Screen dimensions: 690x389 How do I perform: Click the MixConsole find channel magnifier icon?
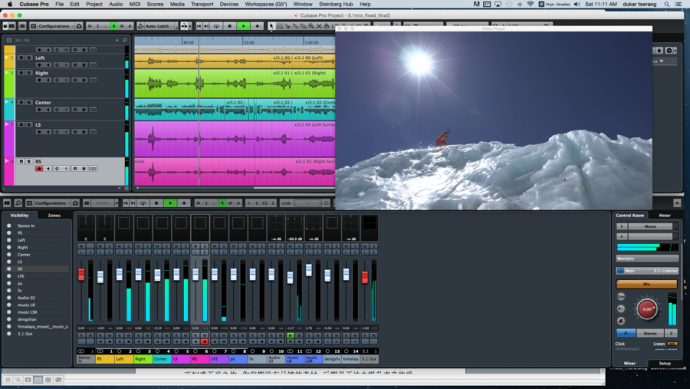(18, 203)
